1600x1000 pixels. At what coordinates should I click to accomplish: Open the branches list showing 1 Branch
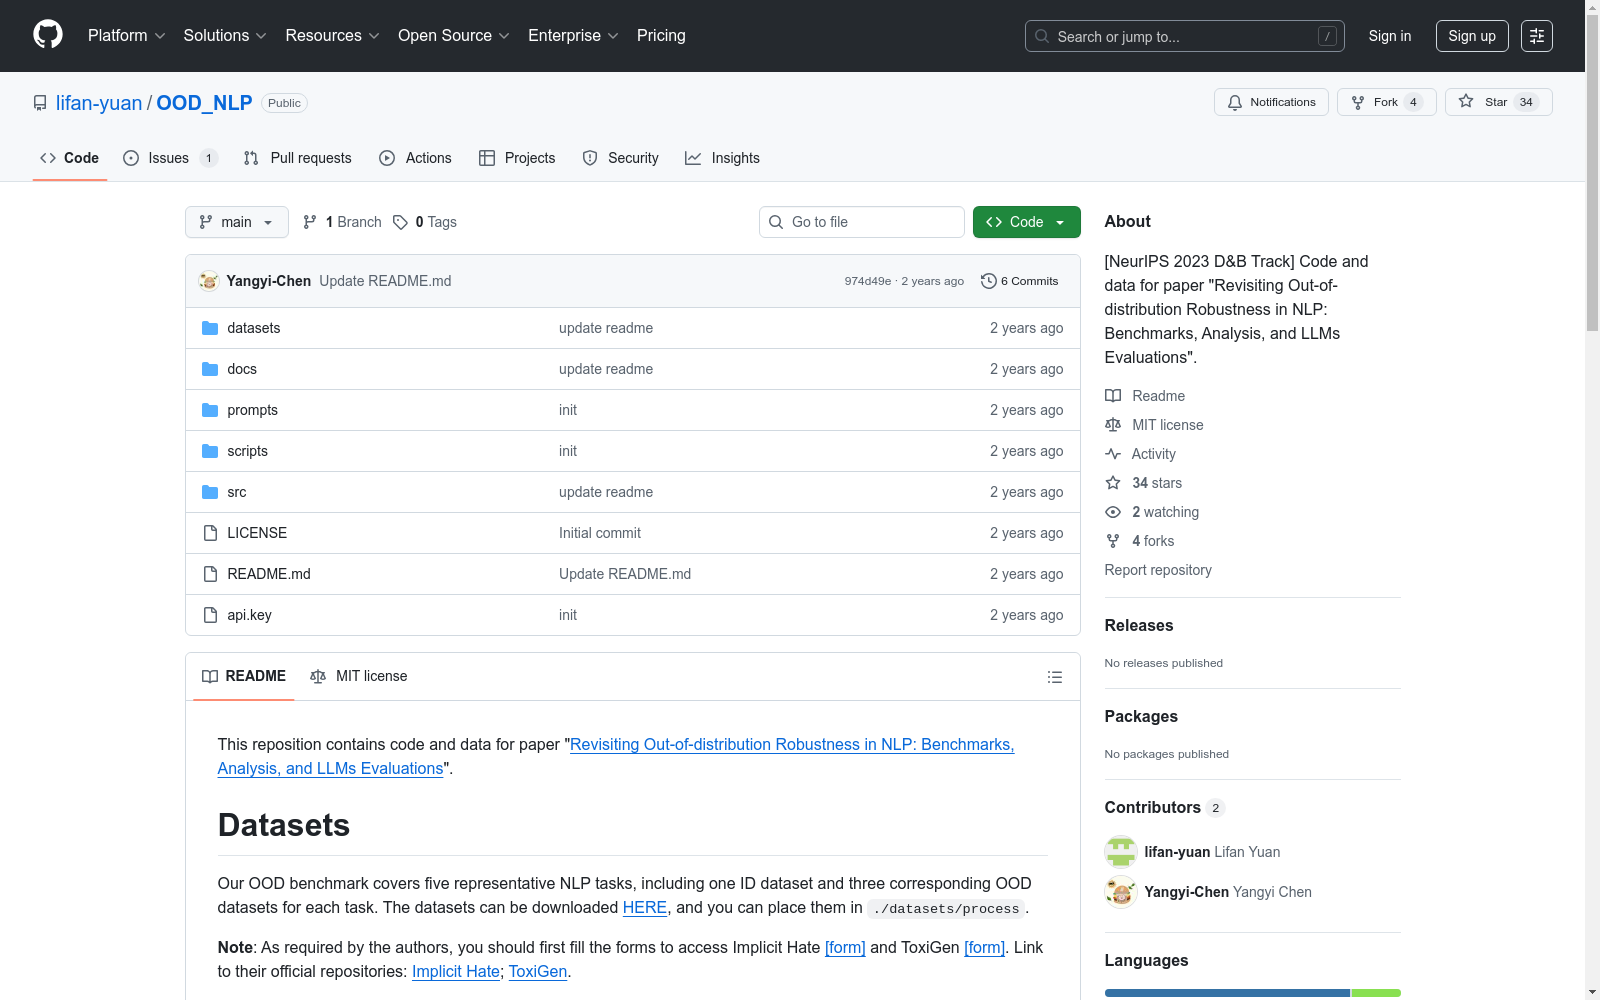click(x=342, y=222)
